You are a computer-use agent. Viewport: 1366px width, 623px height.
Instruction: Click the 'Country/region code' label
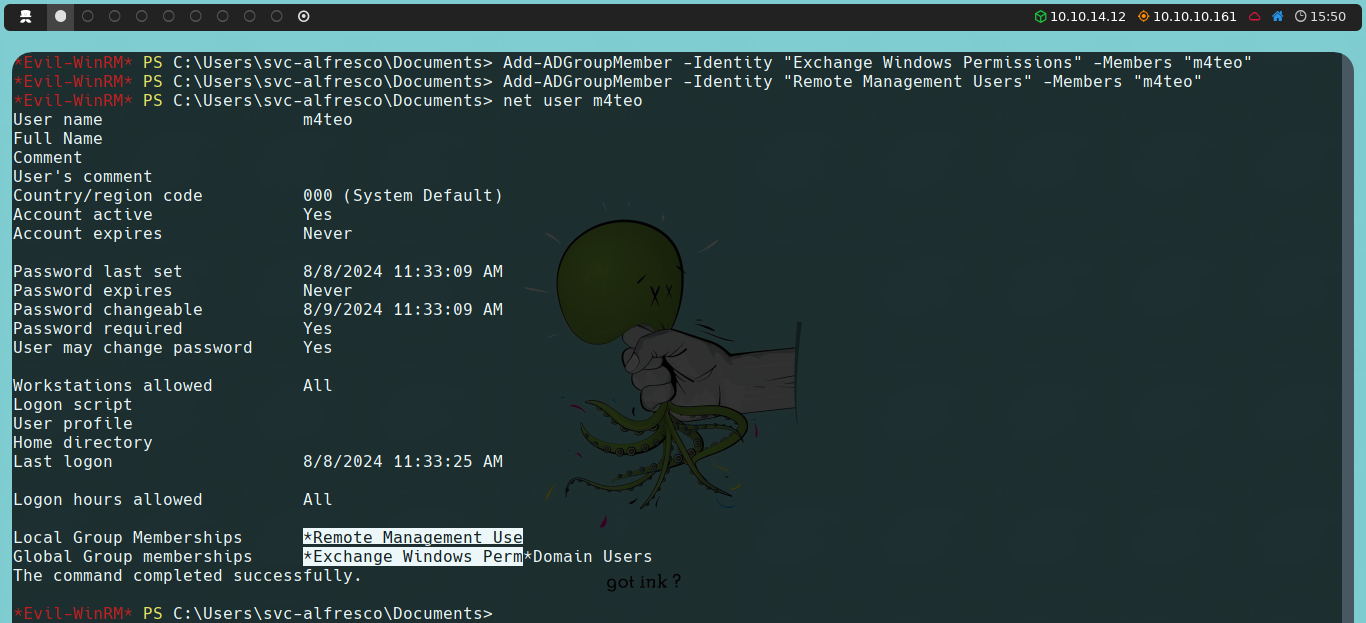click(108, 196)
